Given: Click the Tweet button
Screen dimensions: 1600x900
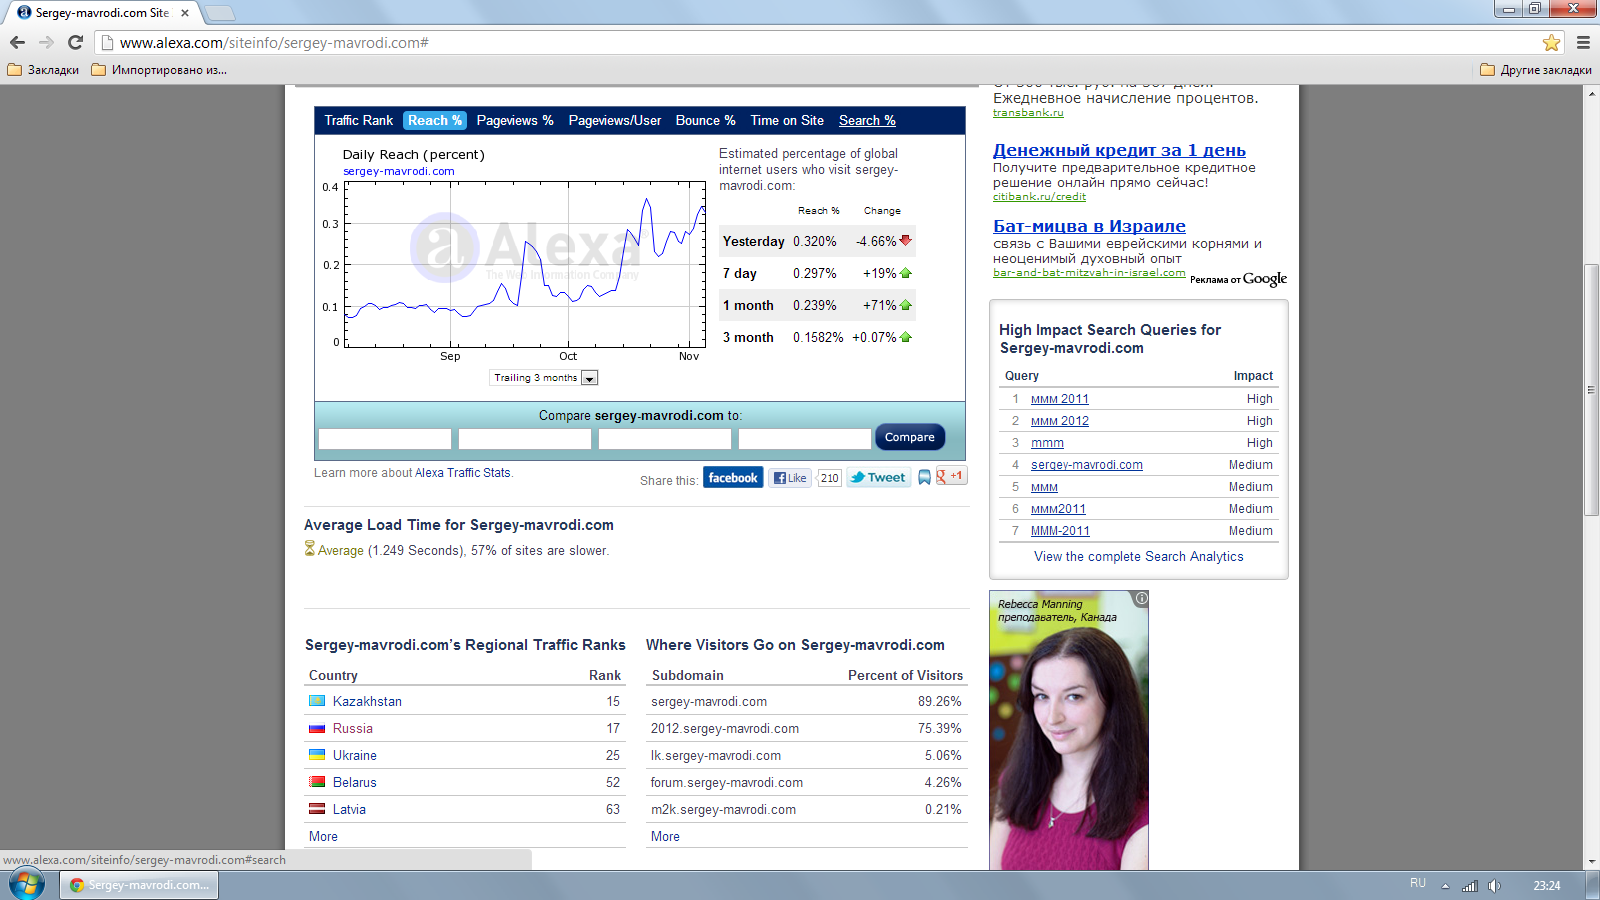Looking at the screenshot, I should (x=878, y=478).
